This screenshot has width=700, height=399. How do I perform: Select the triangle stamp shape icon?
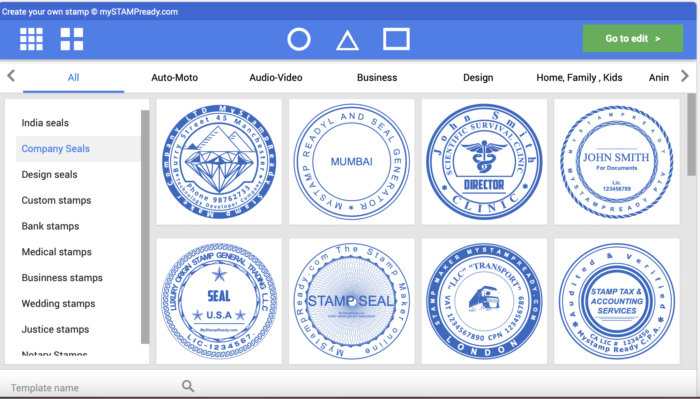click(x=347, y=41)
